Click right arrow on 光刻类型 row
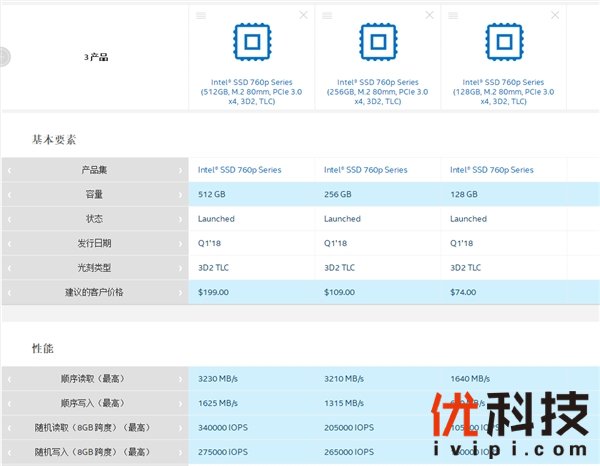 tap(181, 268)
